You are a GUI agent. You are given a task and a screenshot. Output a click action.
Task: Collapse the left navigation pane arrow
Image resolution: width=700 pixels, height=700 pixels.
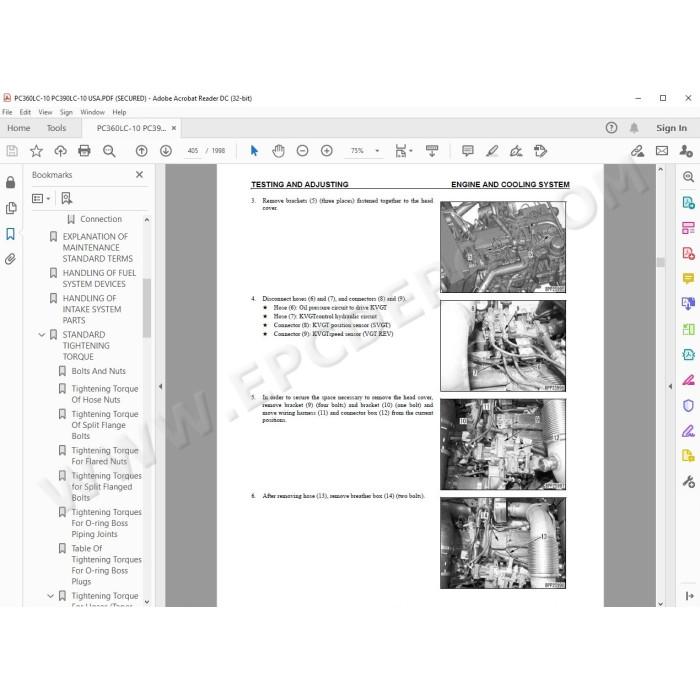pyautogui.click(x=160, y=387)
